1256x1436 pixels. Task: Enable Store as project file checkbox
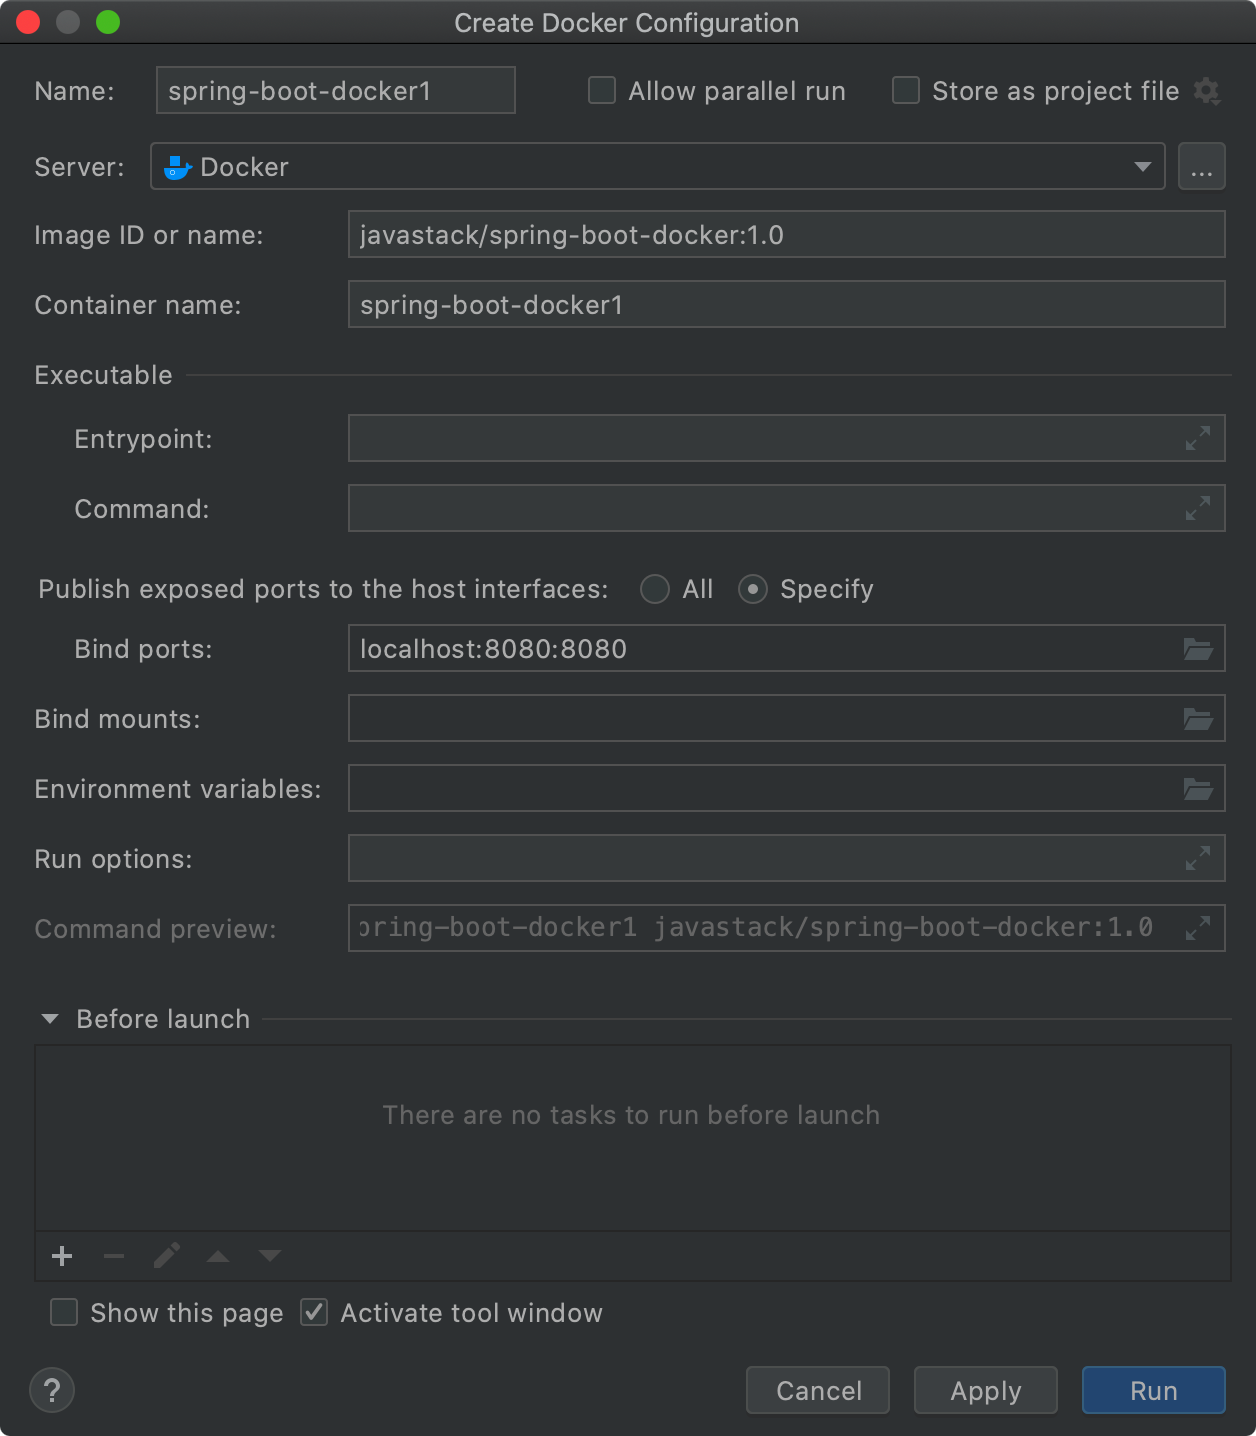click(906, 91)
